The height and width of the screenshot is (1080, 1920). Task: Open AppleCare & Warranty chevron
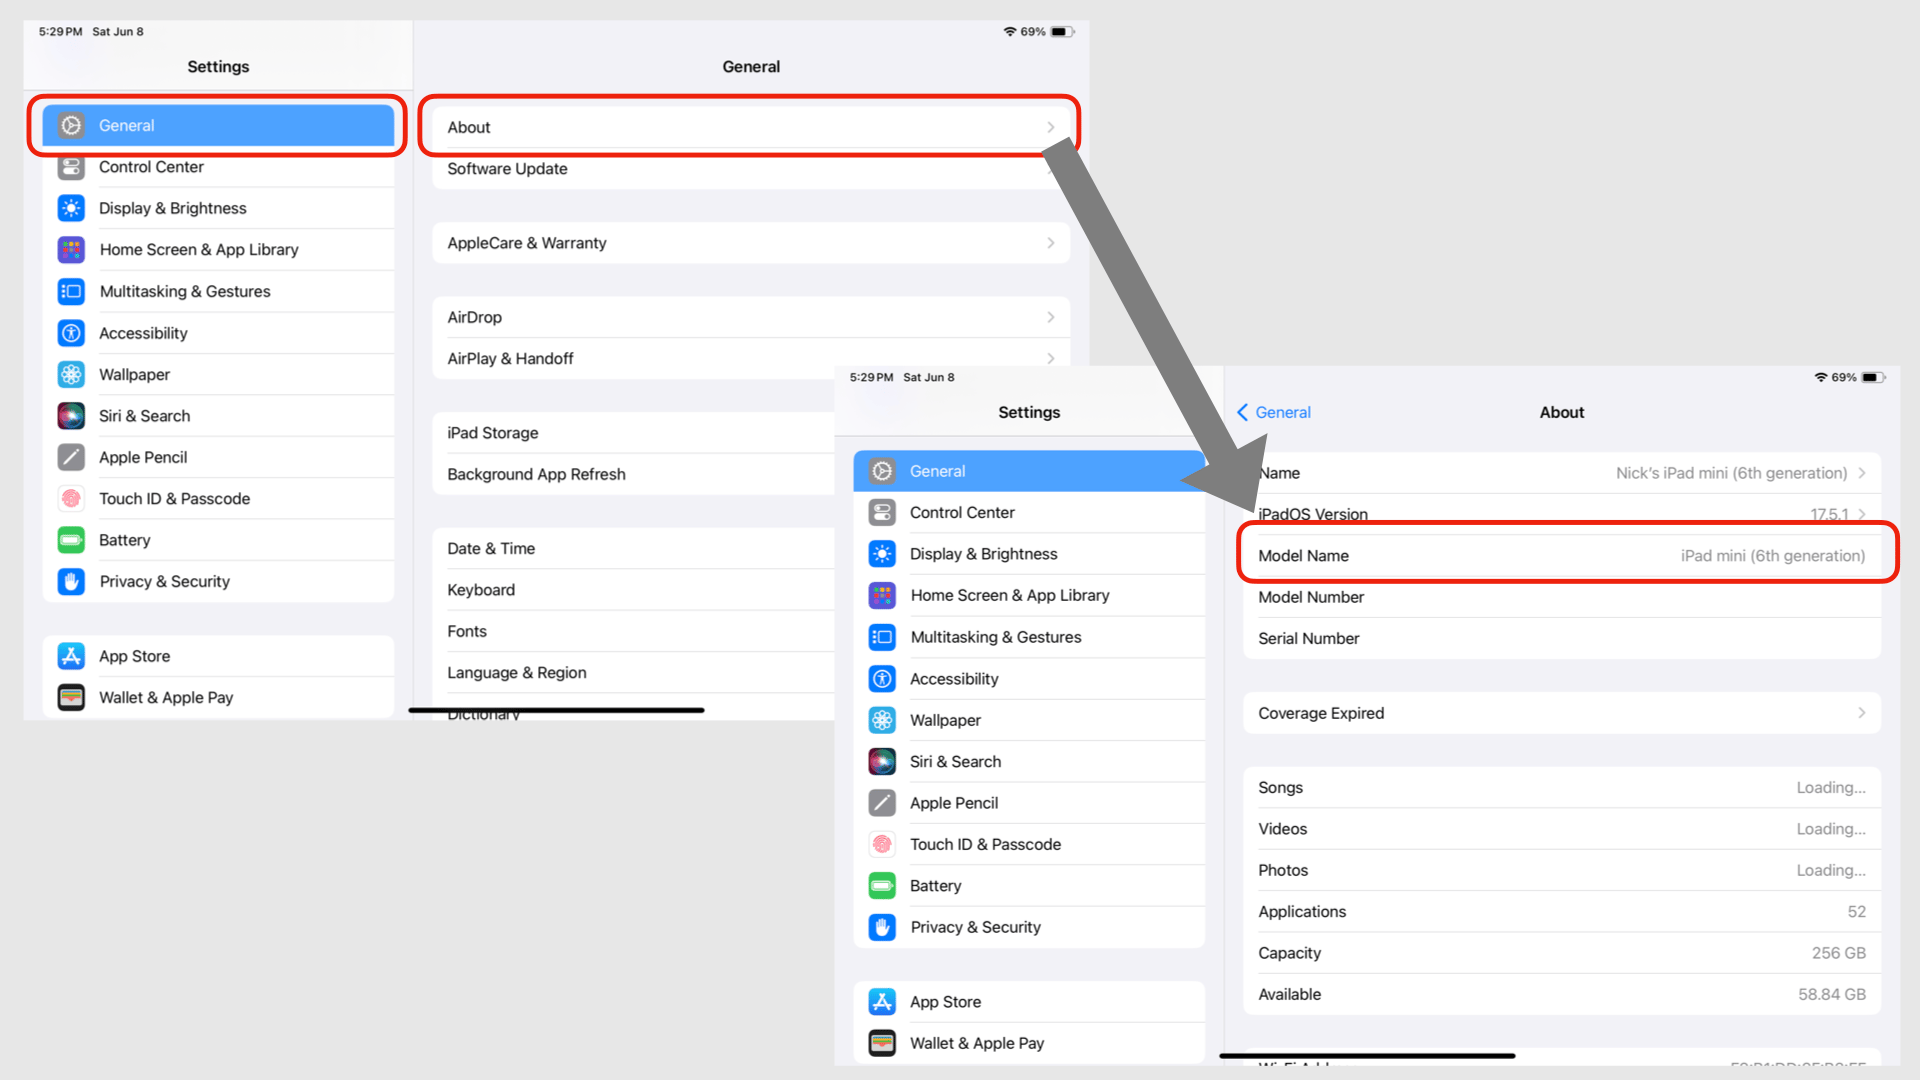(x=1051, y=243)
